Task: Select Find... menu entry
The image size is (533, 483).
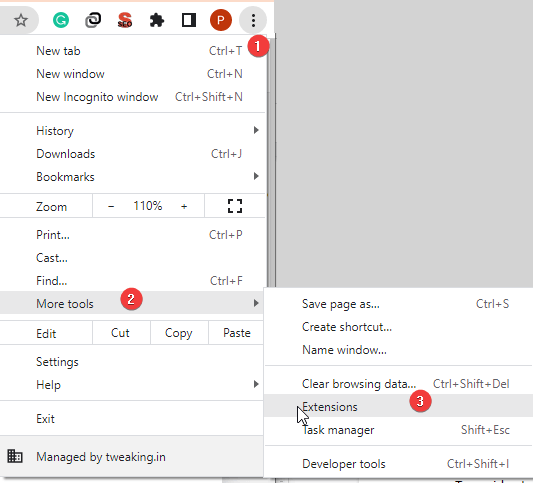Action: (x=132, y=281)
